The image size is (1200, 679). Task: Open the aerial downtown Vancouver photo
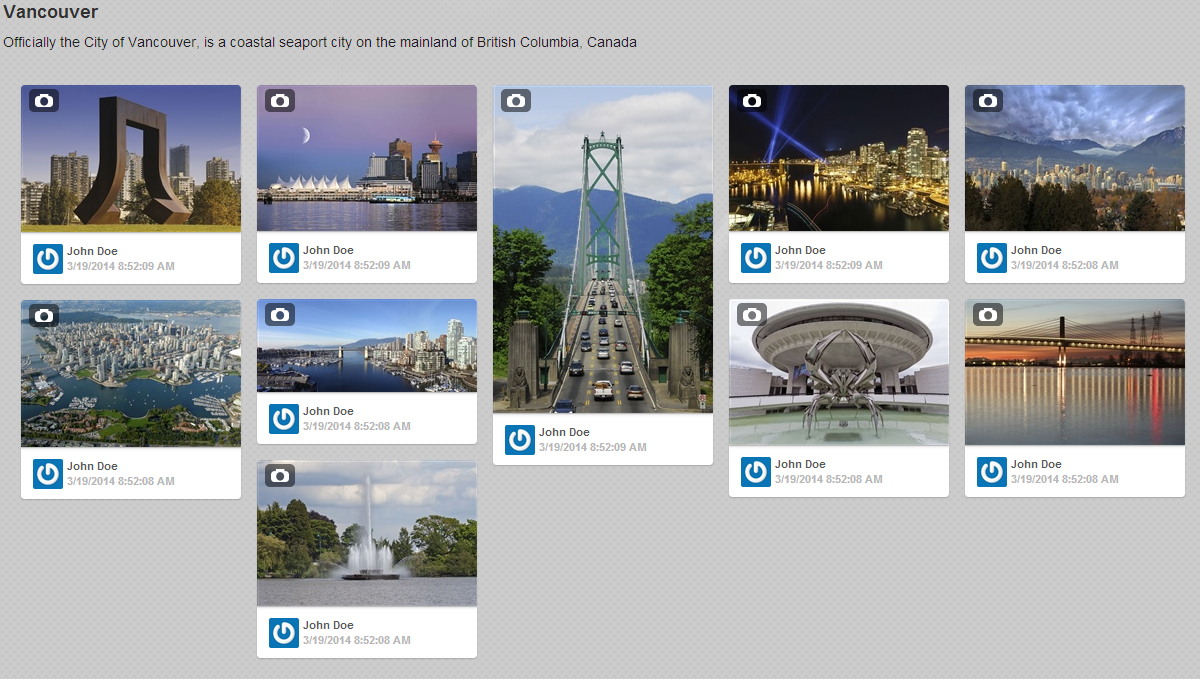pos(131,373)
